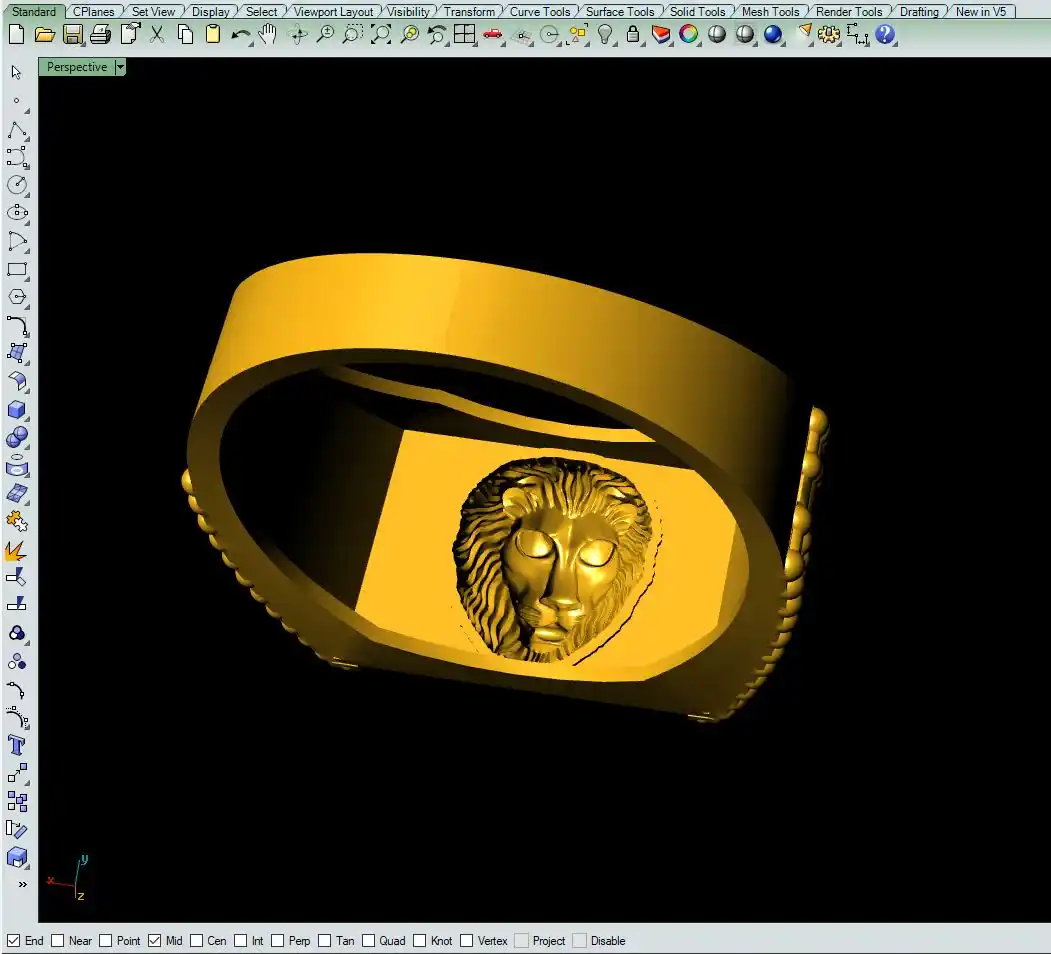Select the Circle tool in sidebar
Viewport: 1051px width, 954px height.
pyautogui.click(x=17, y=185)
